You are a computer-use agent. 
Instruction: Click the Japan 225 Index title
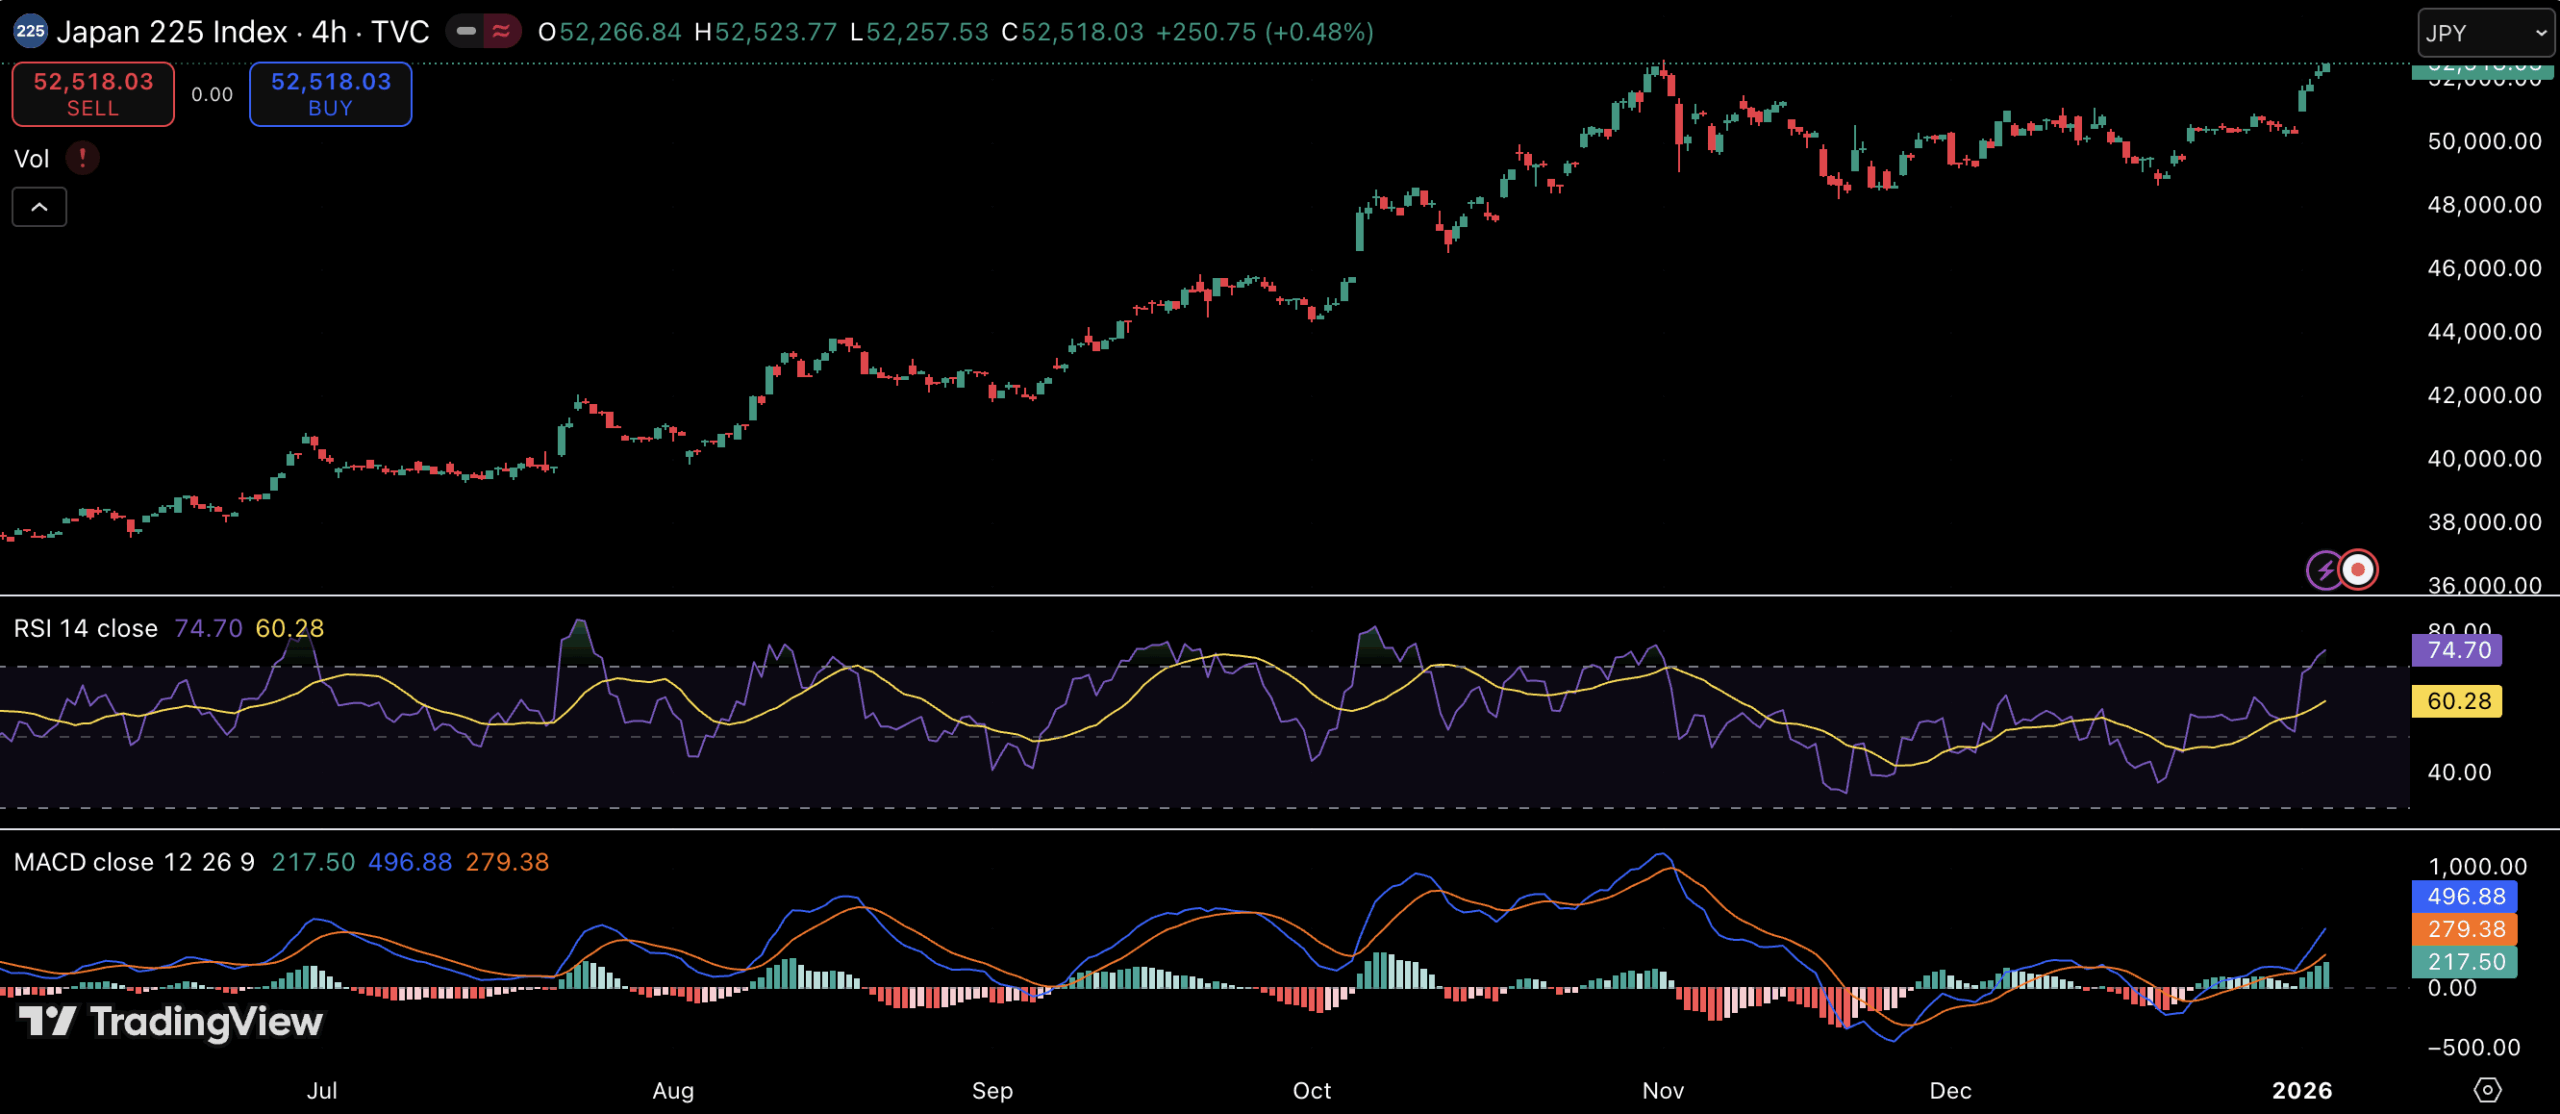pyautogui.click(x=172, y=32)
